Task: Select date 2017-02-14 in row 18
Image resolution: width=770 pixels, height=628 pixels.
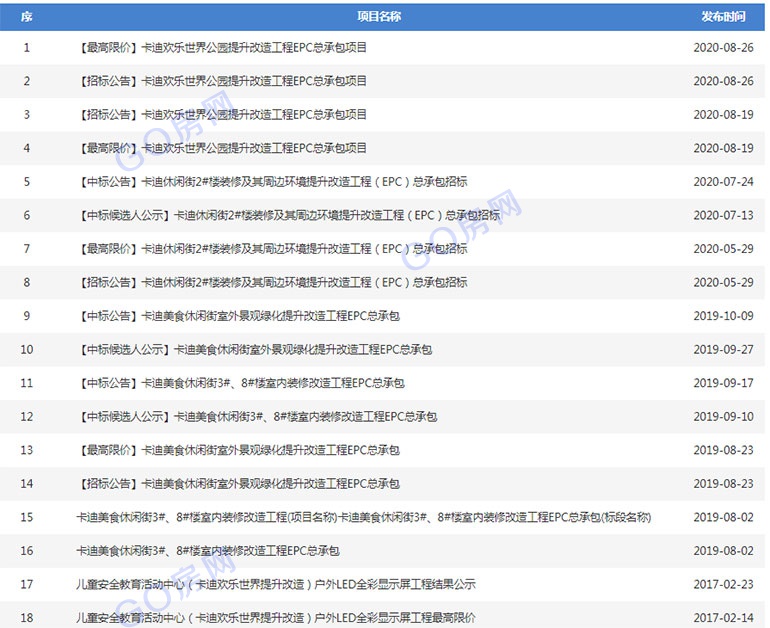Action: pos(723,618)
